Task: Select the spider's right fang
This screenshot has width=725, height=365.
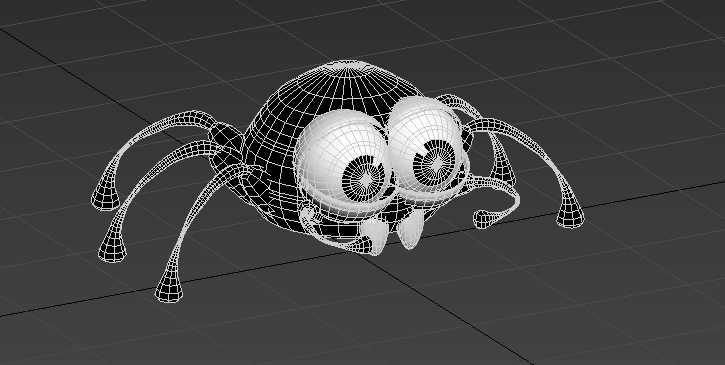Action: [412, 230]
